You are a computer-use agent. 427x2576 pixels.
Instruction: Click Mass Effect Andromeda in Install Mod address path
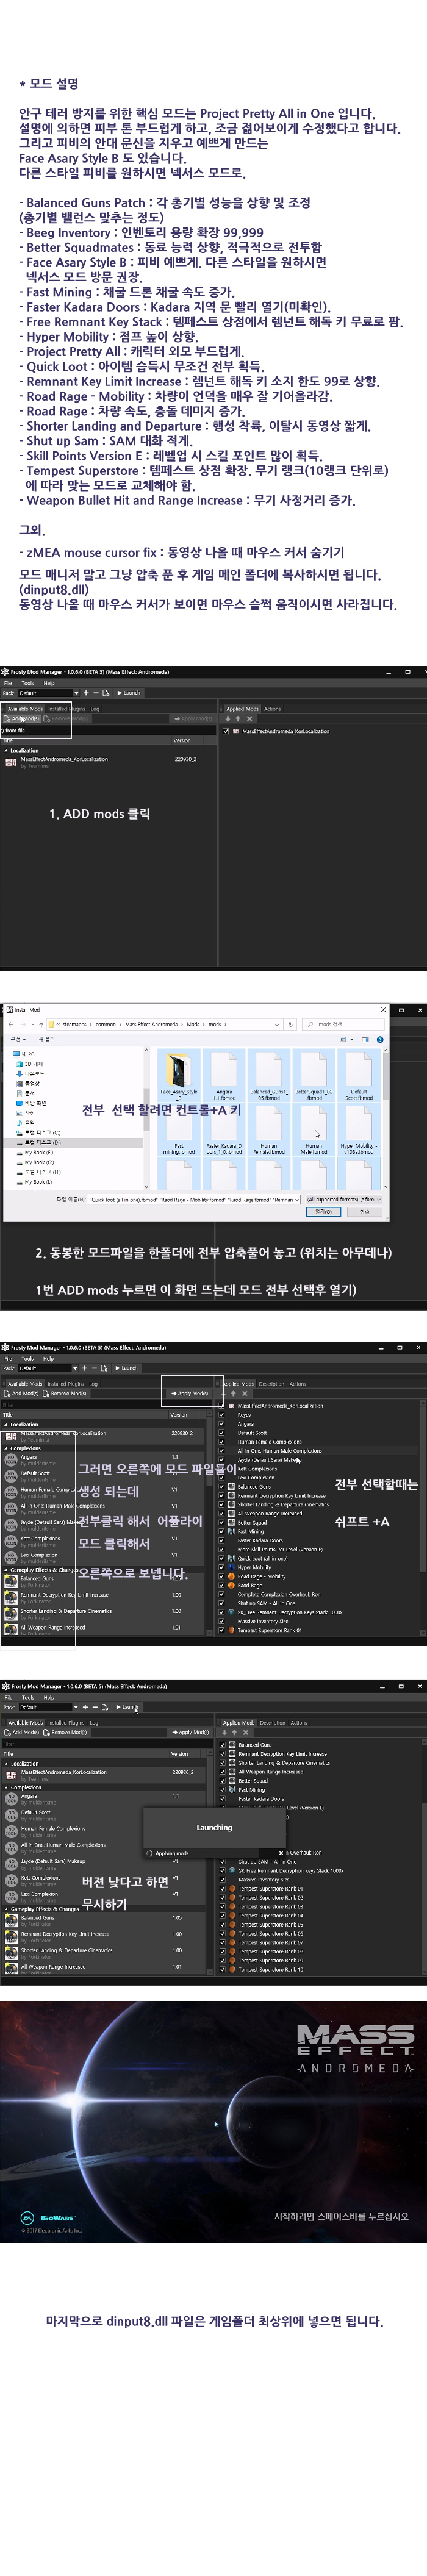pos(151,1024)
